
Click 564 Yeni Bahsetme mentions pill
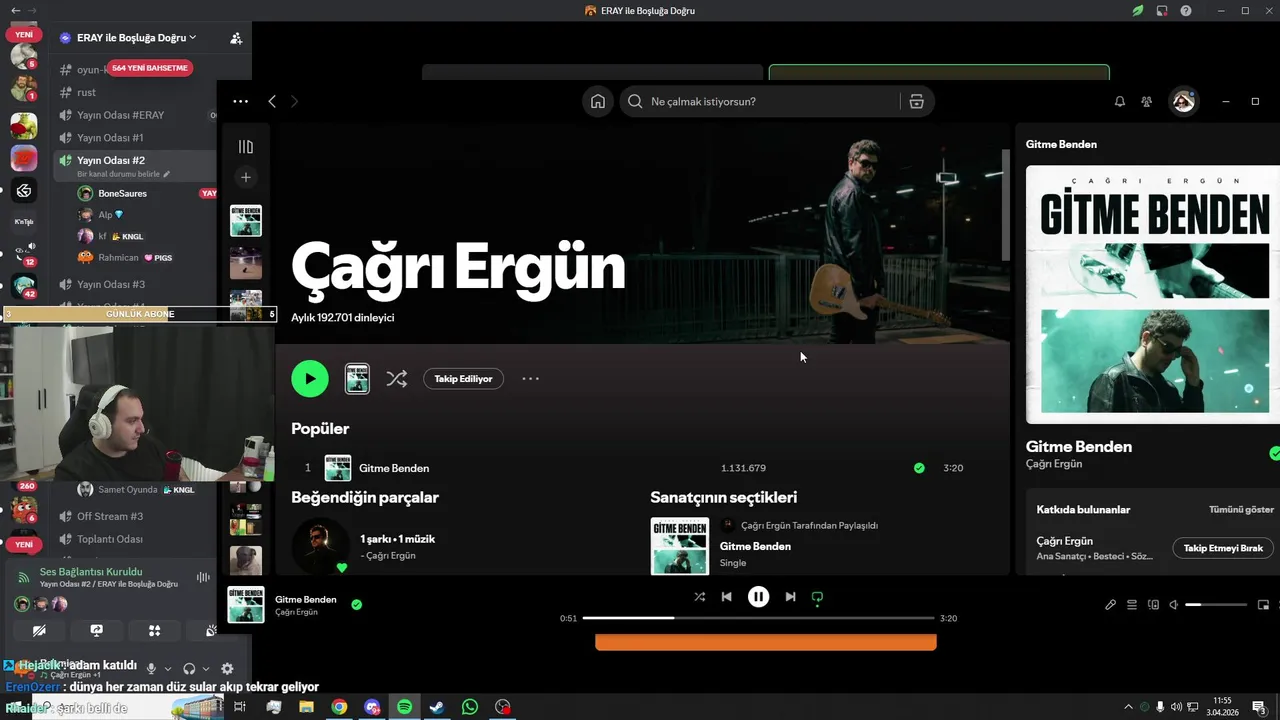(x=148, y=68)
